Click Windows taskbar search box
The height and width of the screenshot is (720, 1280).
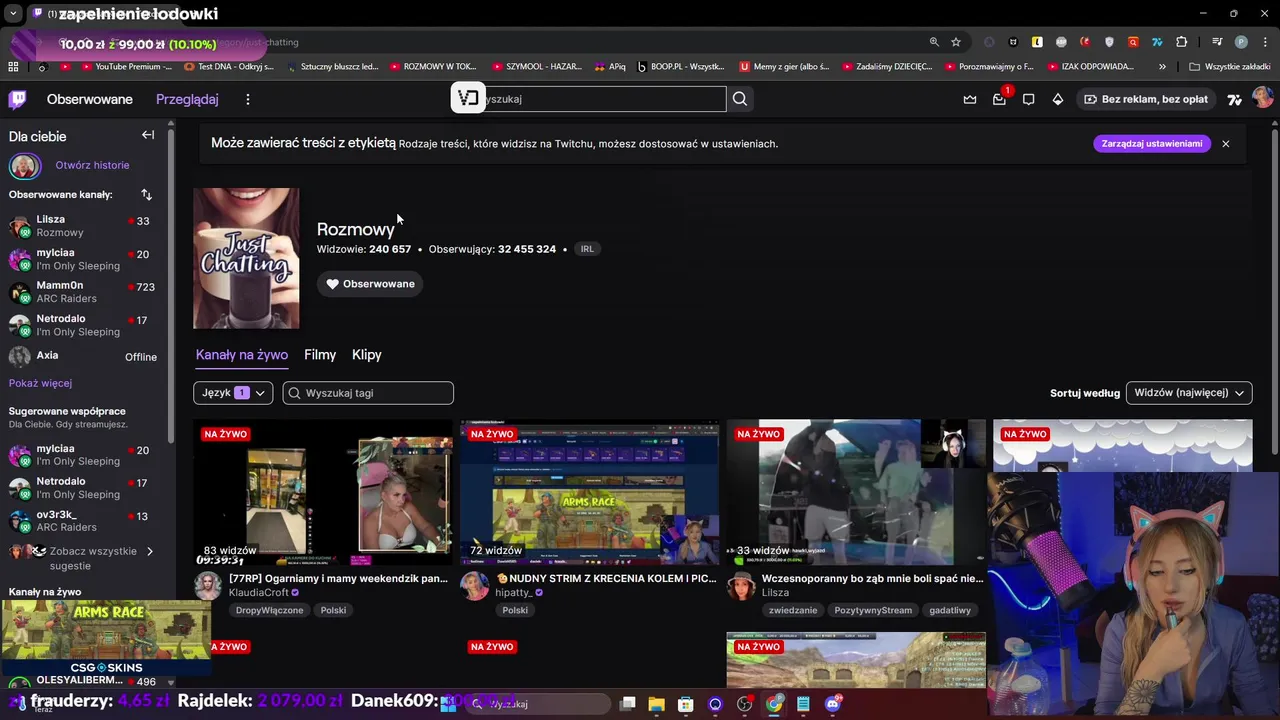538,704
